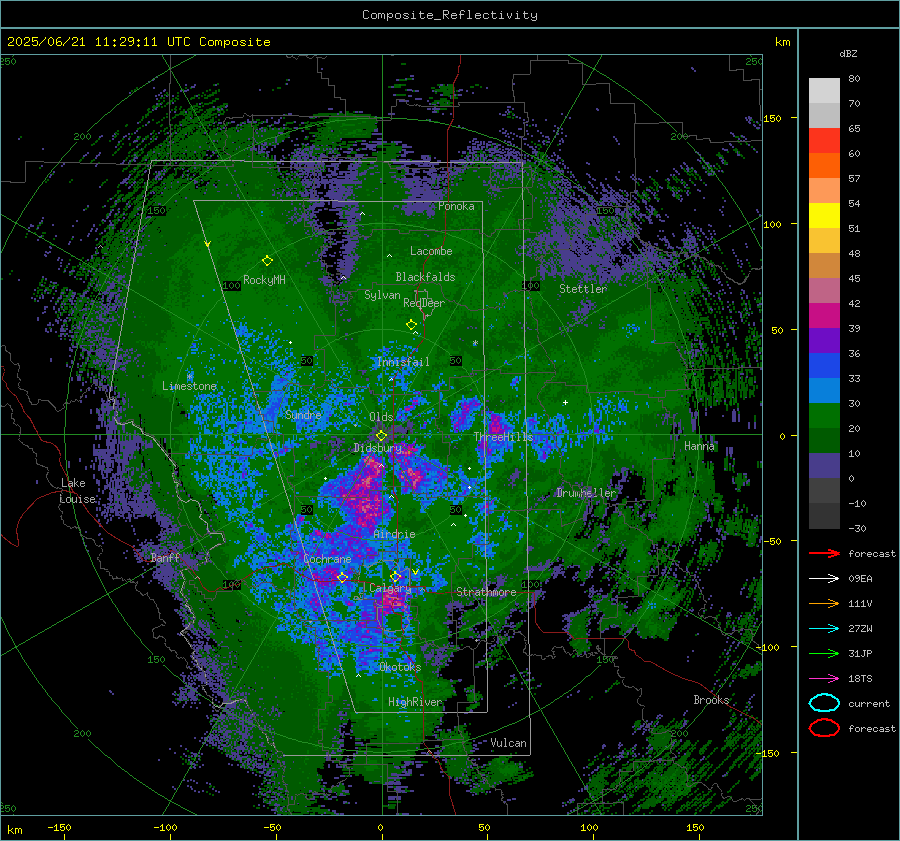Click the Sylvan label
900x841 pixels.
click(382, 294)
